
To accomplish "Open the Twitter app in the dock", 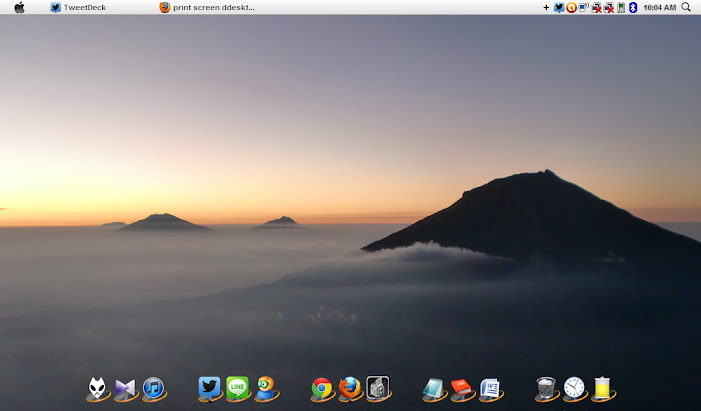I will (209, 387).
